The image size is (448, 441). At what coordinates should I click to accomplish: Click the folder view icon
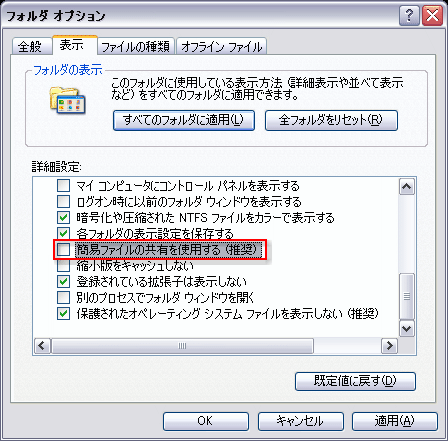68,100
